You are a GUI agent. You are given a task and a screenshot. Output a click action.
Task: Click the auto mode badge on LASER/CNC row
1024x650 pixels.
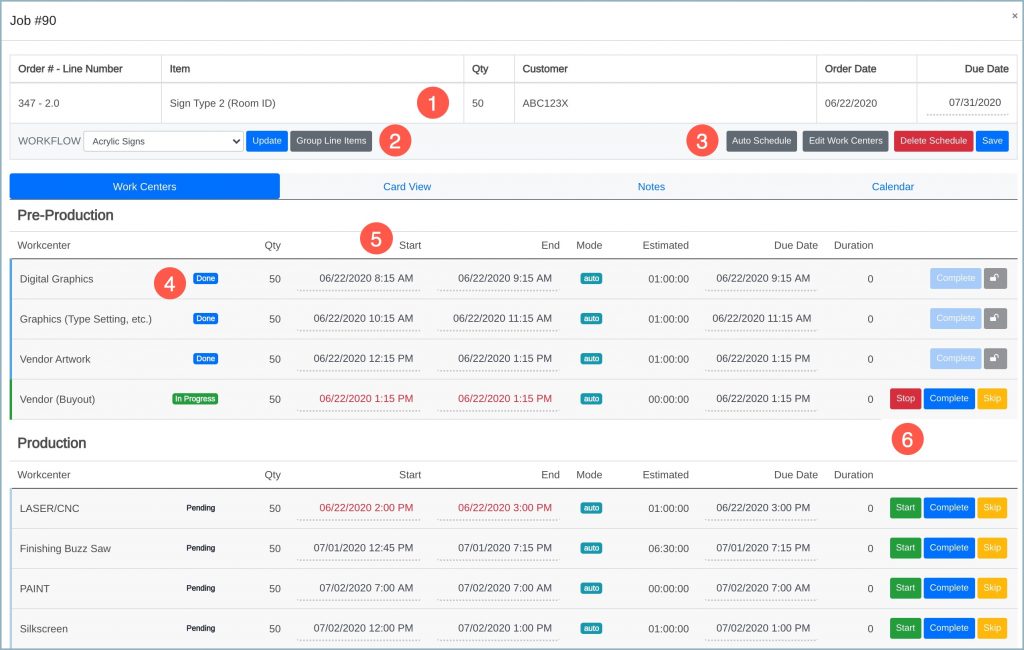point(589,507)
